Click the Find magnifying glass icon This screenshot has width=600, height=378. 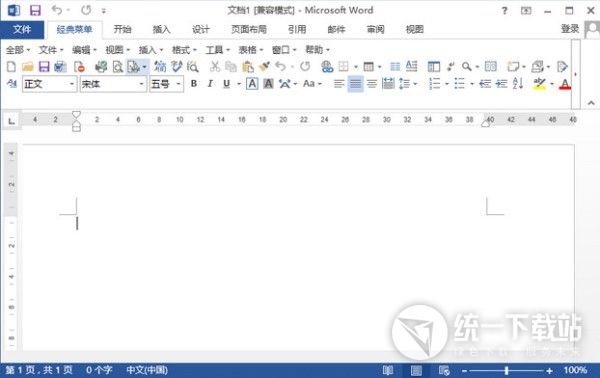pos(466,67)
